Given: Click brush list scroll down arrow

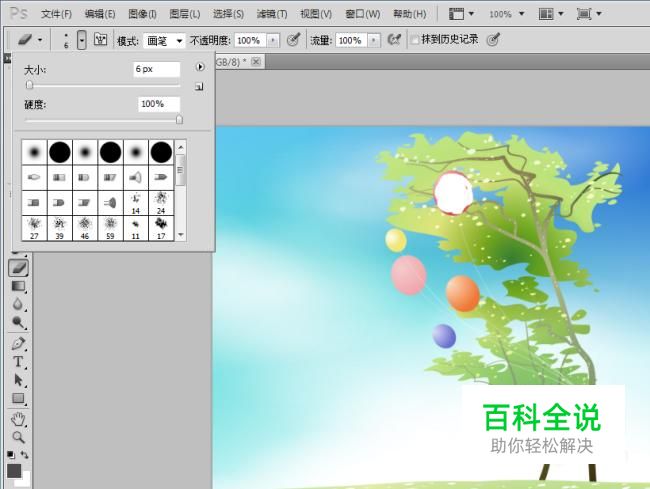Looking at the screenshot, I should coord(181,235).
